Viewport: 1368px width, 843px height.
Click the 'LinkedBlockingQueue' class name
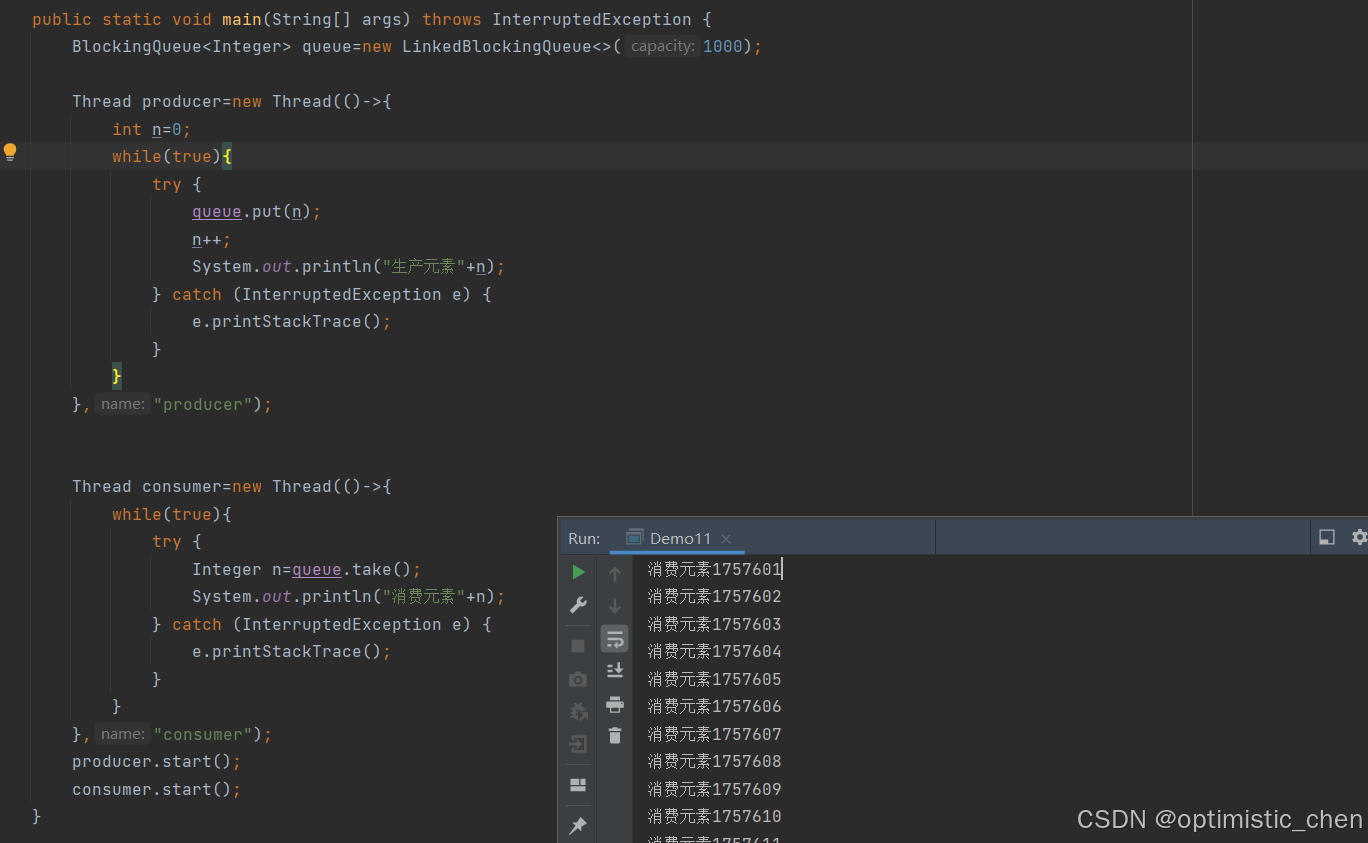pos(497,46)
